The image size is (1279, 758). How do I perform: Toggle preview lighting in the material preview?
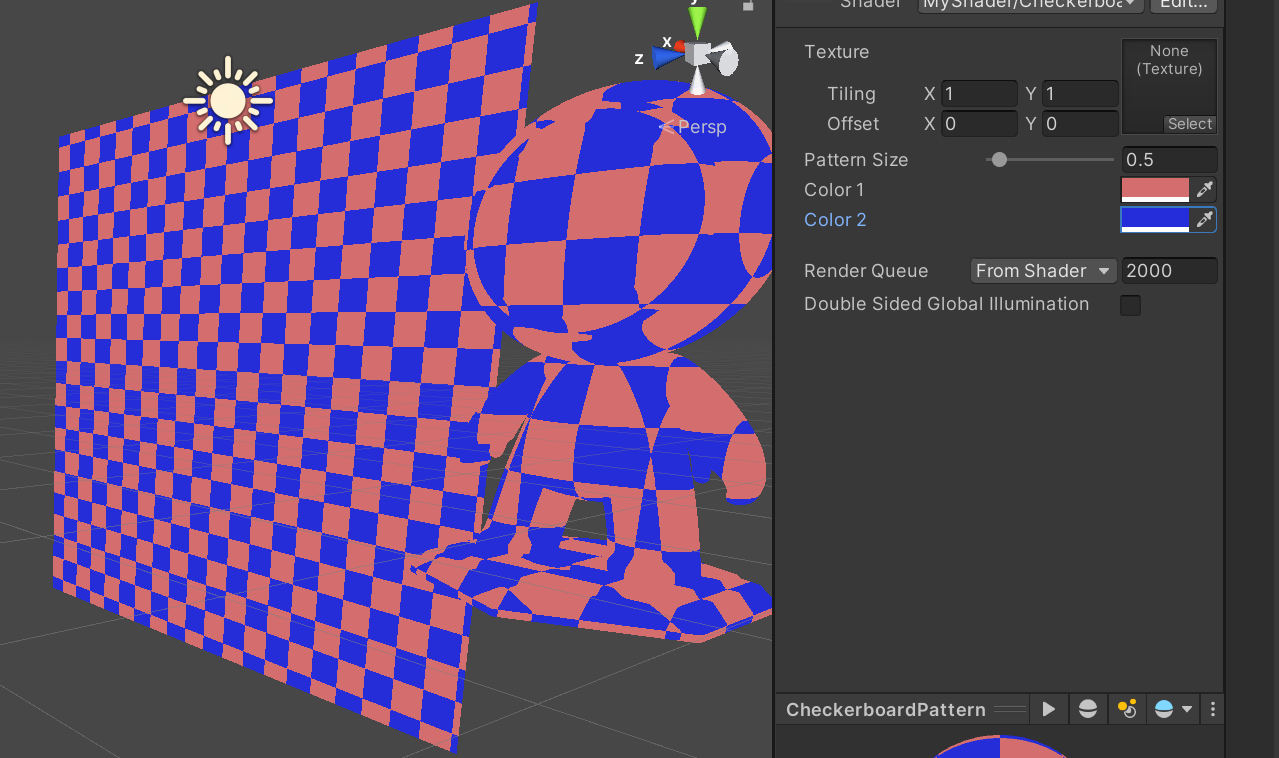[1127, 709]
